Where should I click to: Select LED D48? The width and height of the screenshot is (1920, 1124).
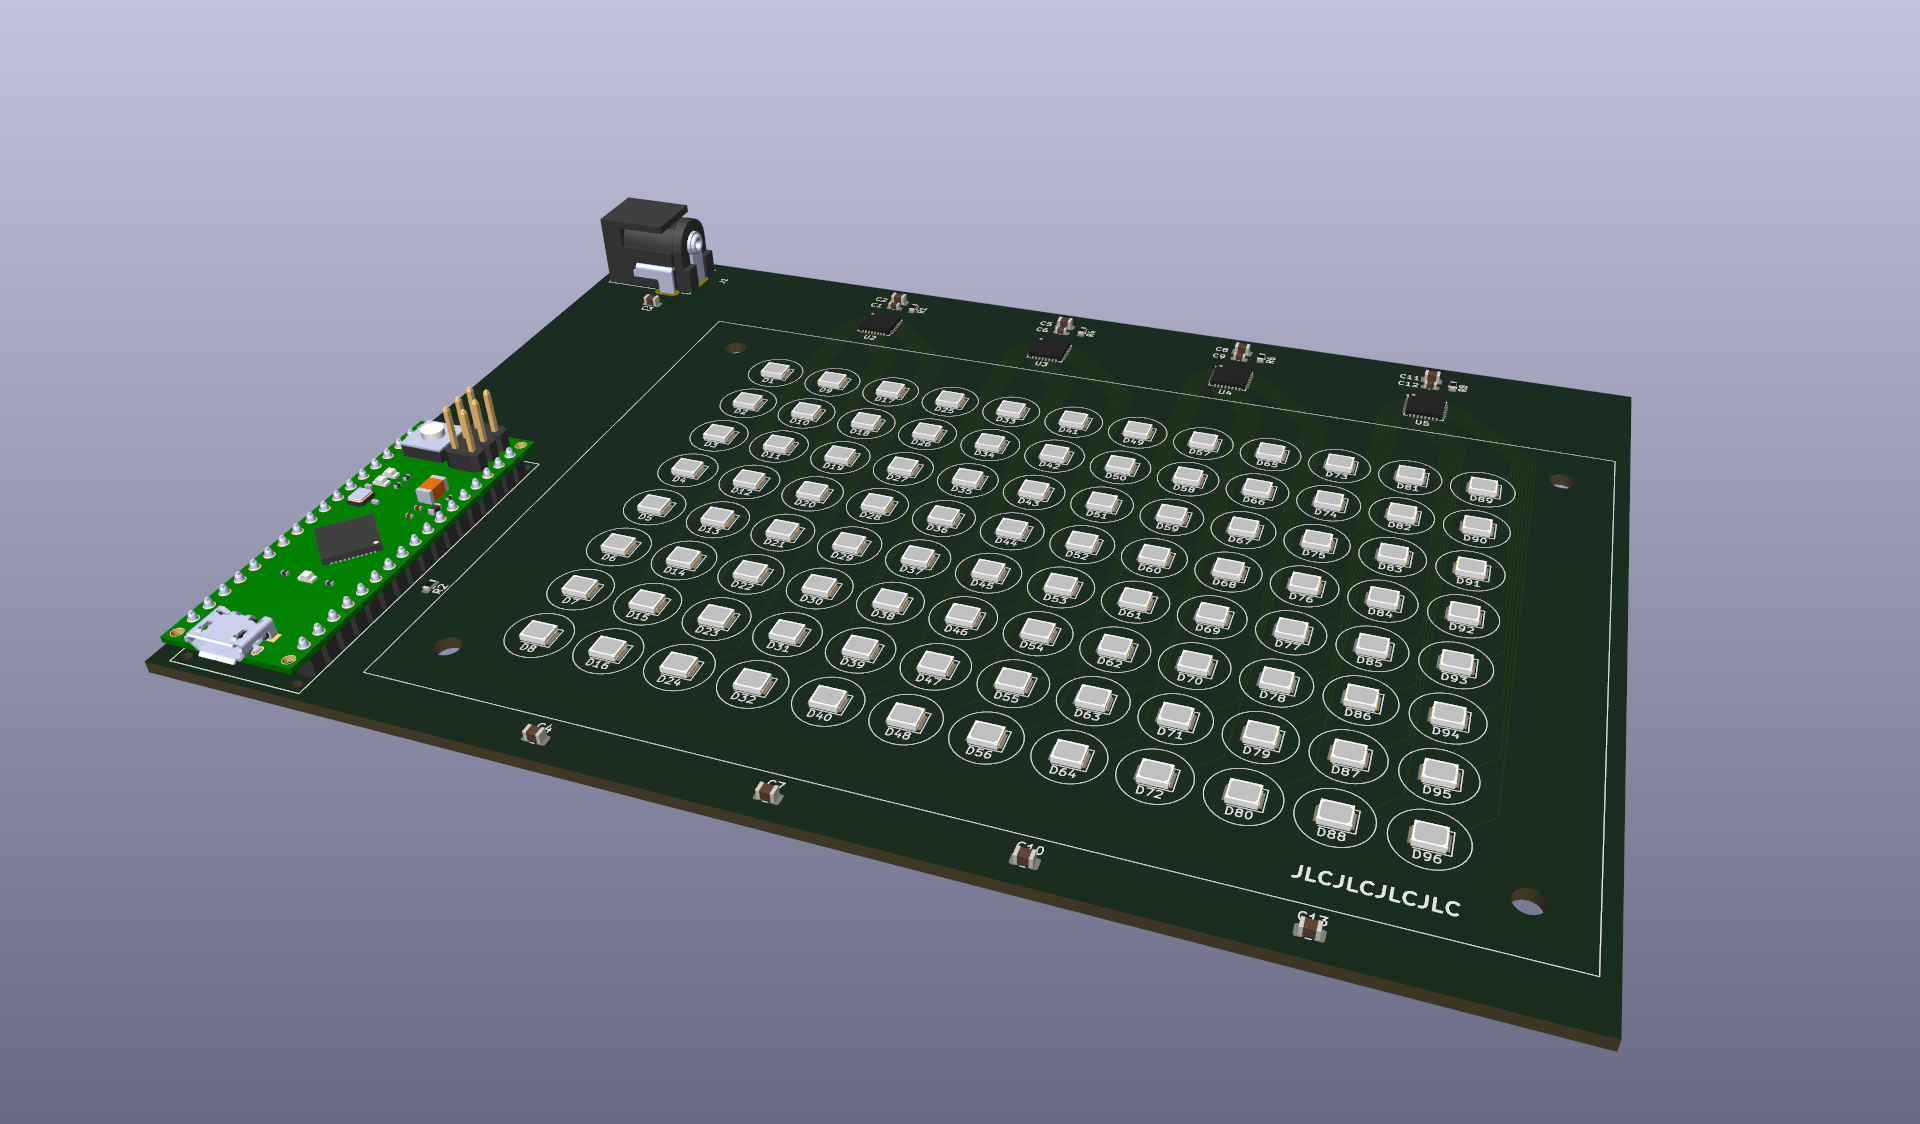coord(907,717)
